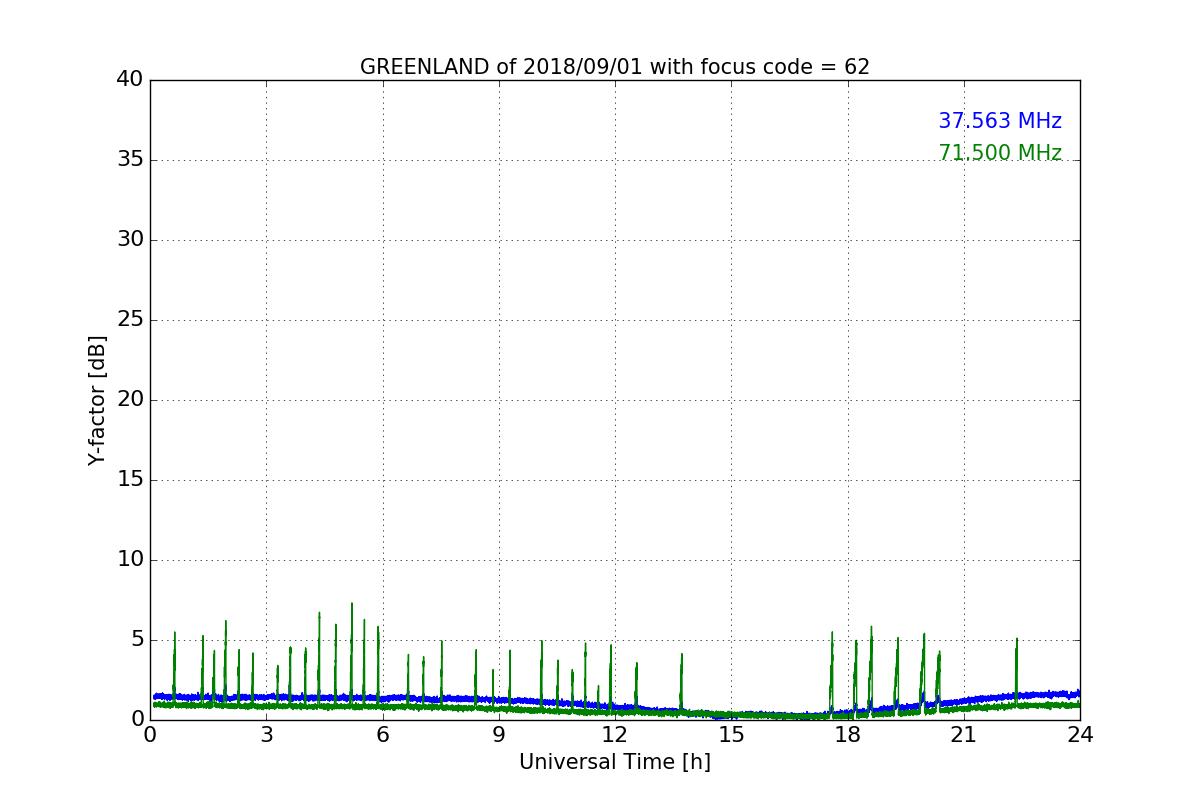Click the plot title mentioning GREENLAND
Viewport: 1200px width, 800px height.
[614, 67]
